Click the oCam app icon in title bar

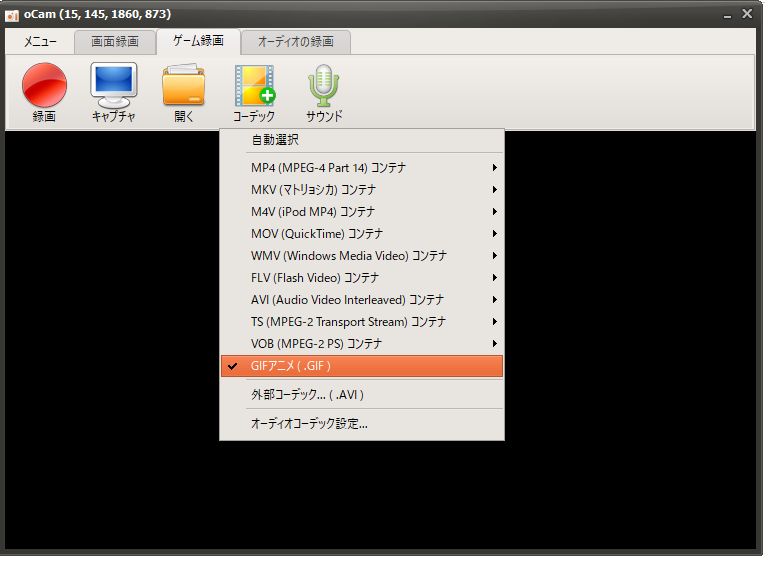click(13, 14)
